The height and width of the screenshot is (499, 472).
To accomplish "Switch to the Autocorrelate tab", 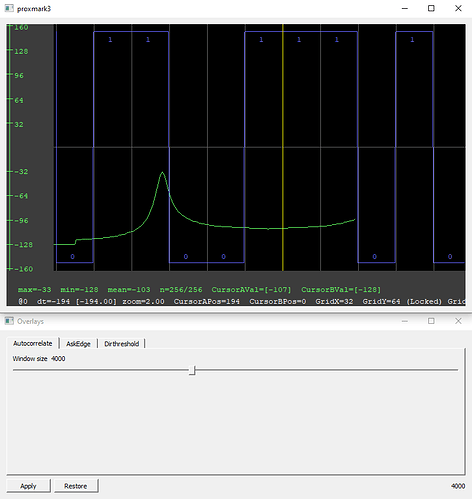I will click(x=33, y=343).
